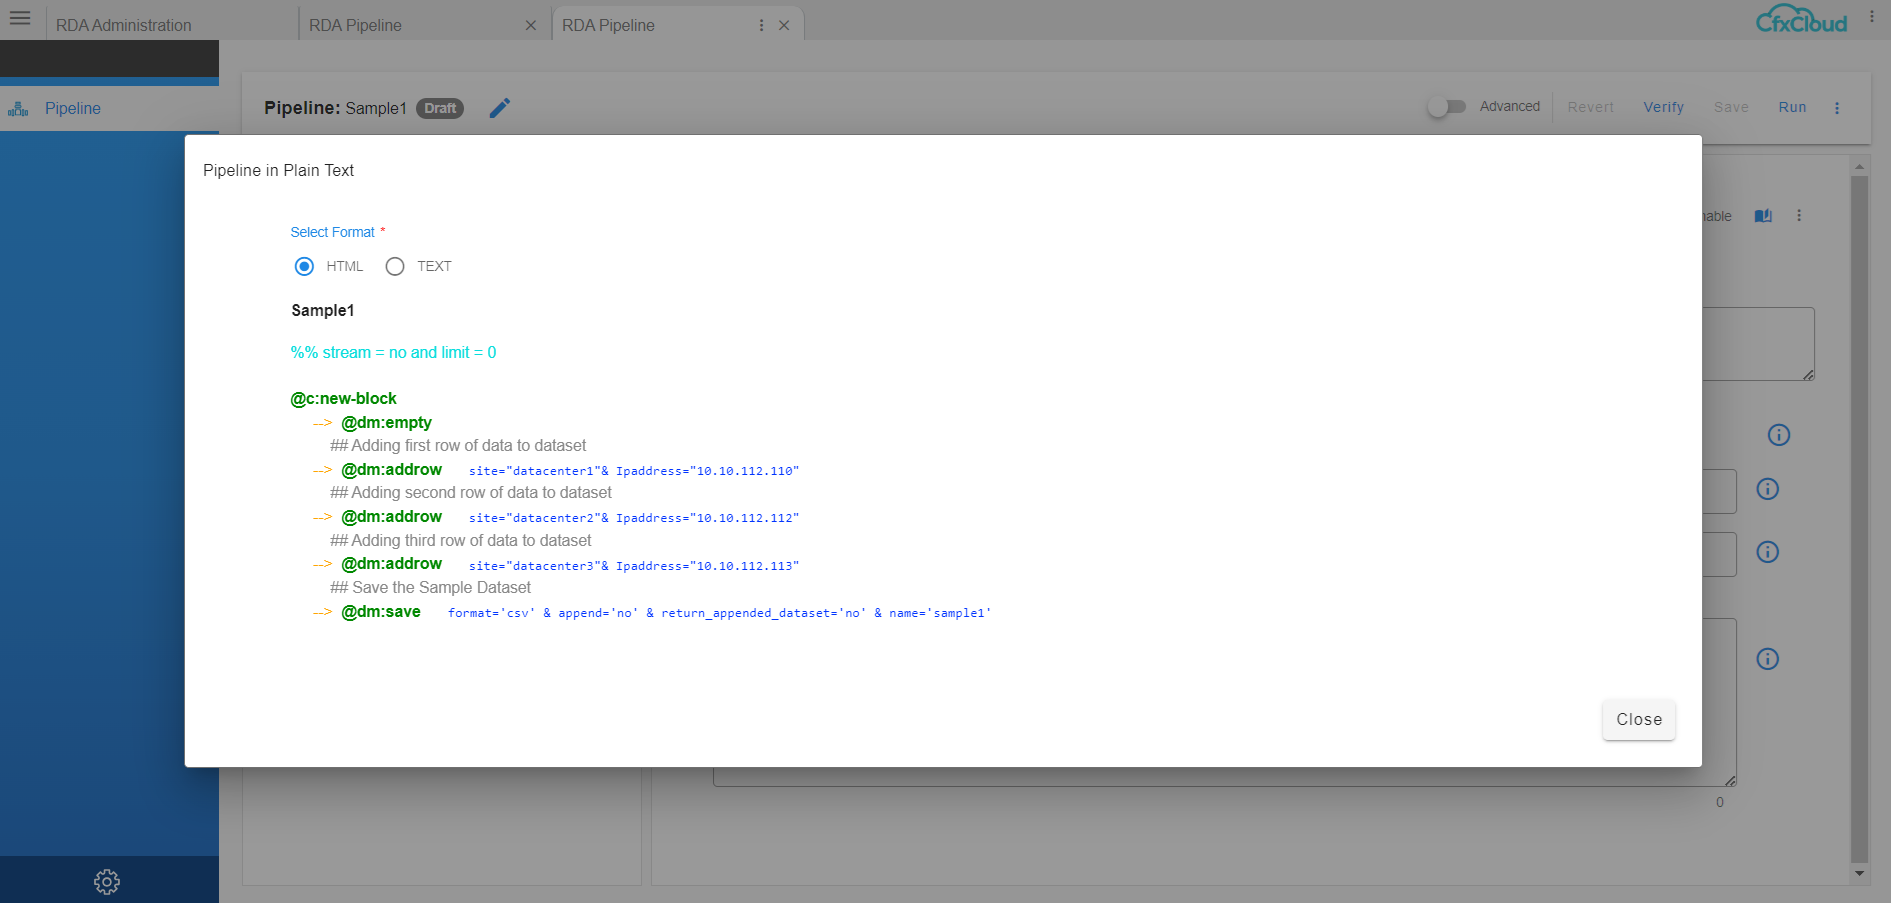Select the TEXT format radio button
The image size is (1891, 903).
(x=394, y=266)
